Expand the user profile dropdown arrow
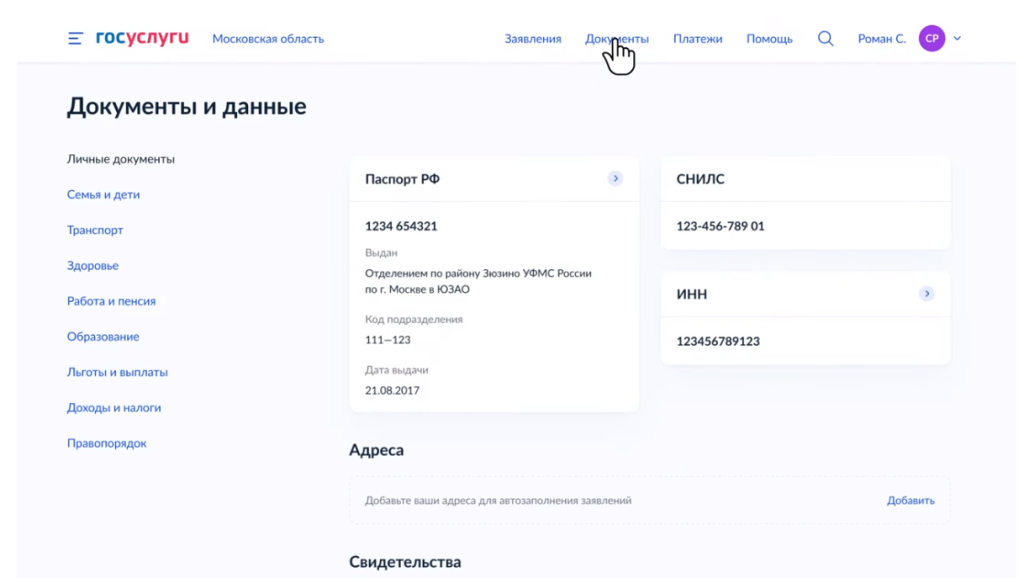The height and width of the screenshot is (578, 1024). click(957, 39)
